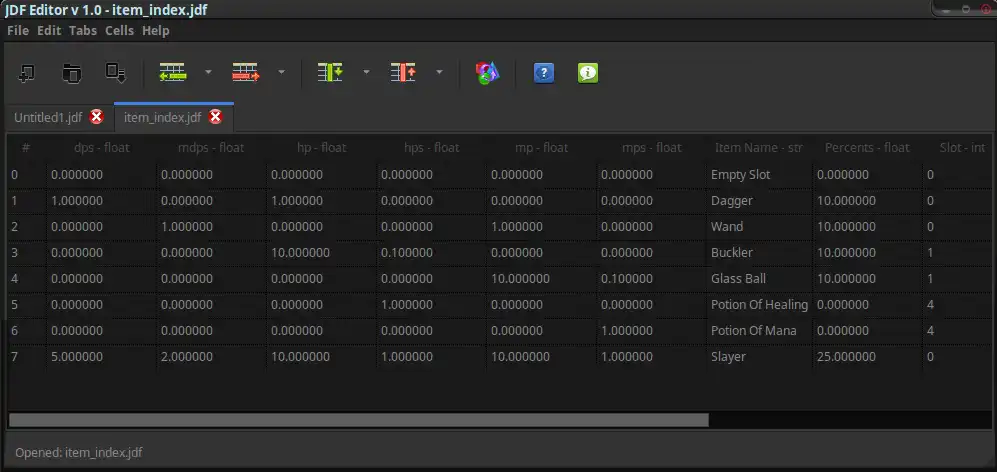Click the 'Slot - int' column header
The image size is (997, 472).
pyautogui.click(x=957, y=148)
